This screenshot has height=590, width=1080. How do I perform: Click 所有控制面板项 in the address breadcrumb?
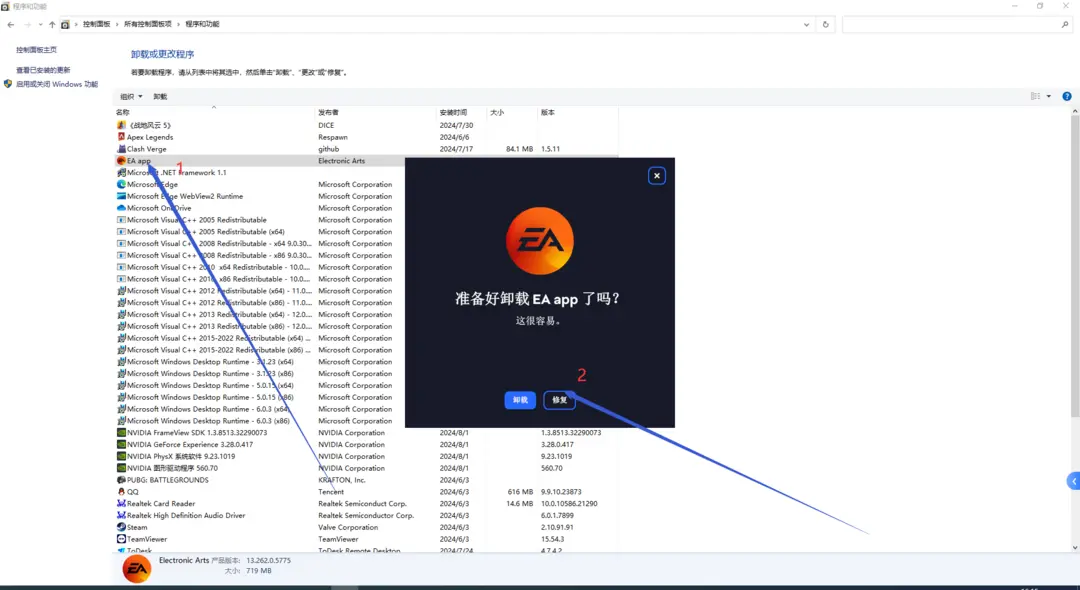(x=147, y=24)
